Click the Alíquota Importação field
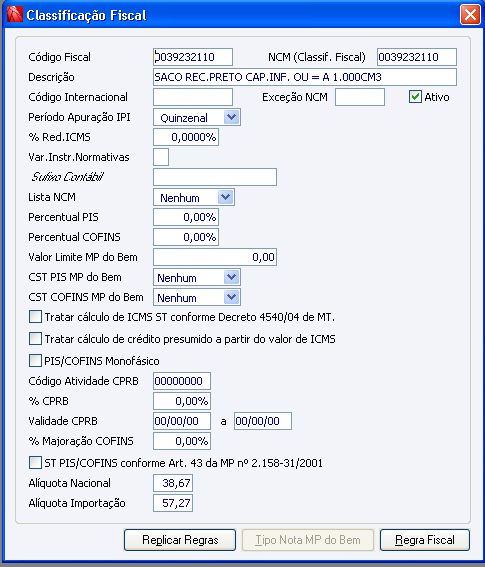Screen dimensions: 485x567 click(173, 503)
